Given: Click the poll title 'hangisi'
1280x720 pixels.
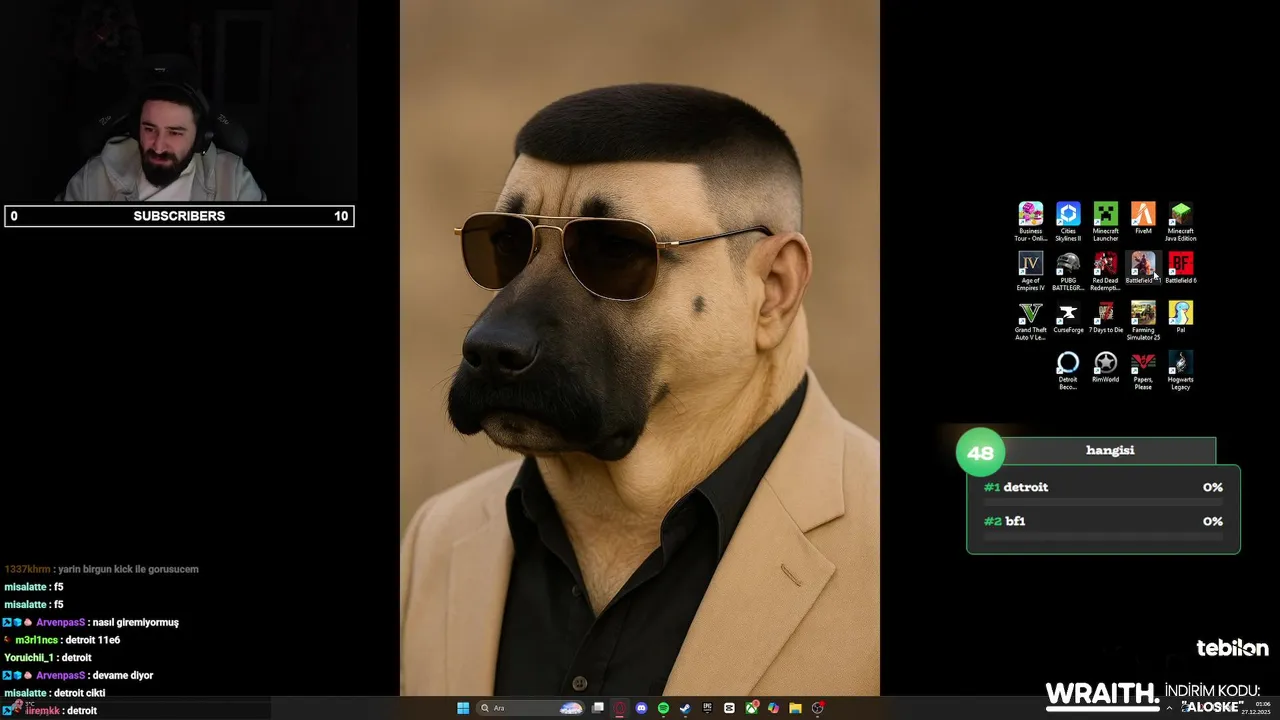Looking at the screenshot, I should (x=1110, y=450).
